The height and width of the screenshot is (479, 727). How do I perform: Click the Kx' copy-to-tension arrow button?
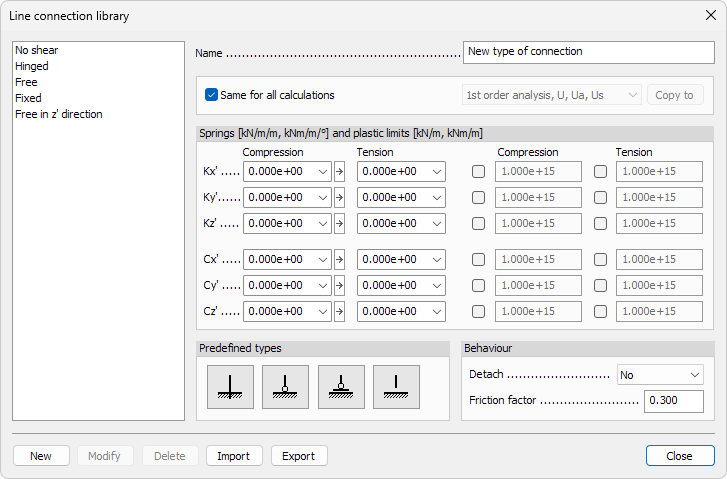339,172
